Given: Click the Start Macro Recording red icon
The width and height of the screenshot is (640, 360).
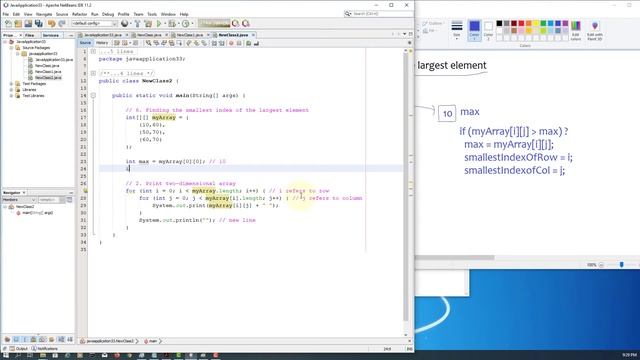Looking at the screenshot, I should point(231,43).
